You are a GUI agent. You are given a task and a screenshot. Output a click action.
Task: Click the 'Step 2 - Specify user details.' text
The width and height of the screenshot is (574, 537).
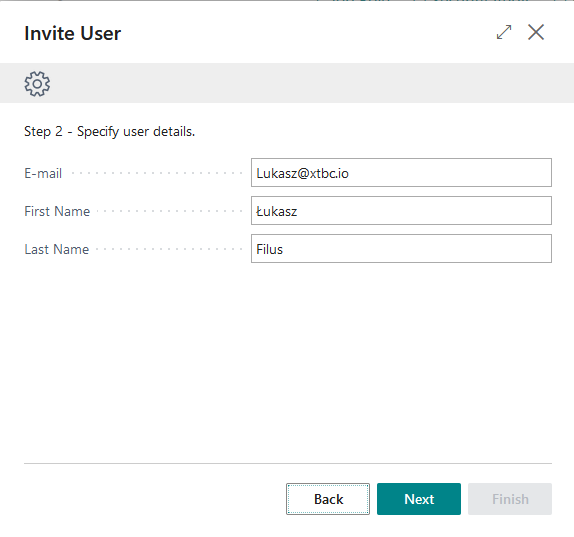coord(109,131)
